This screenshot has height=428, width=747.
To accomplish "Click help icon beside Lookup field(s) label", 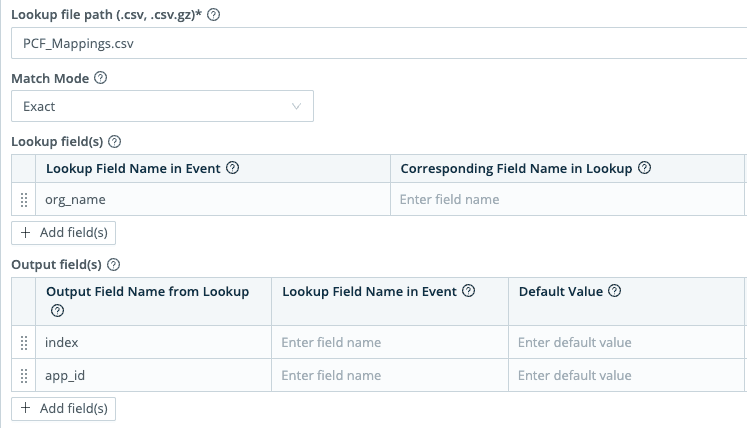I will [114, 142].
